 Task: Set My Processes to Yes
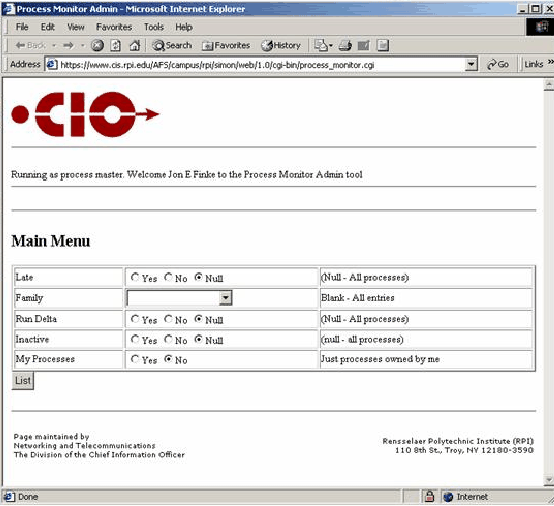click(135, 359)
